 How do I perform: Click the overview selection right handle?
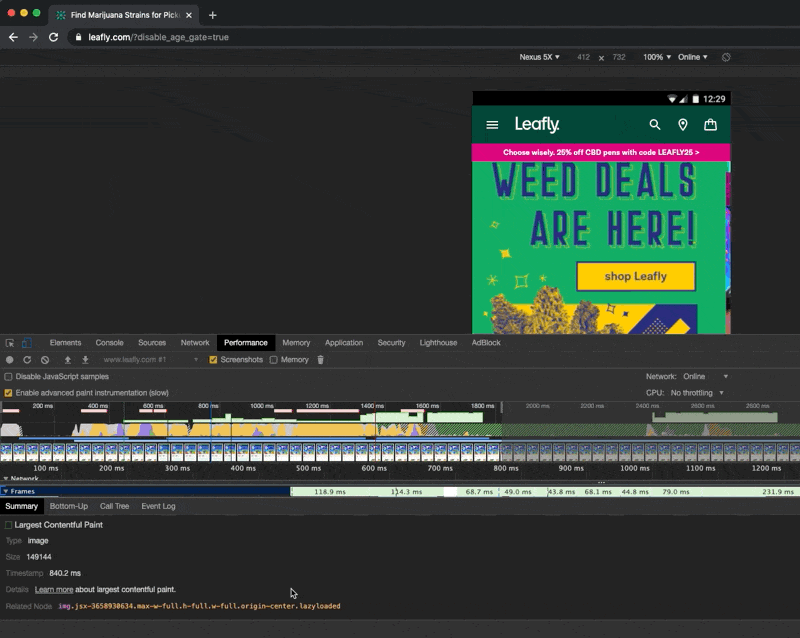point(502,407)
